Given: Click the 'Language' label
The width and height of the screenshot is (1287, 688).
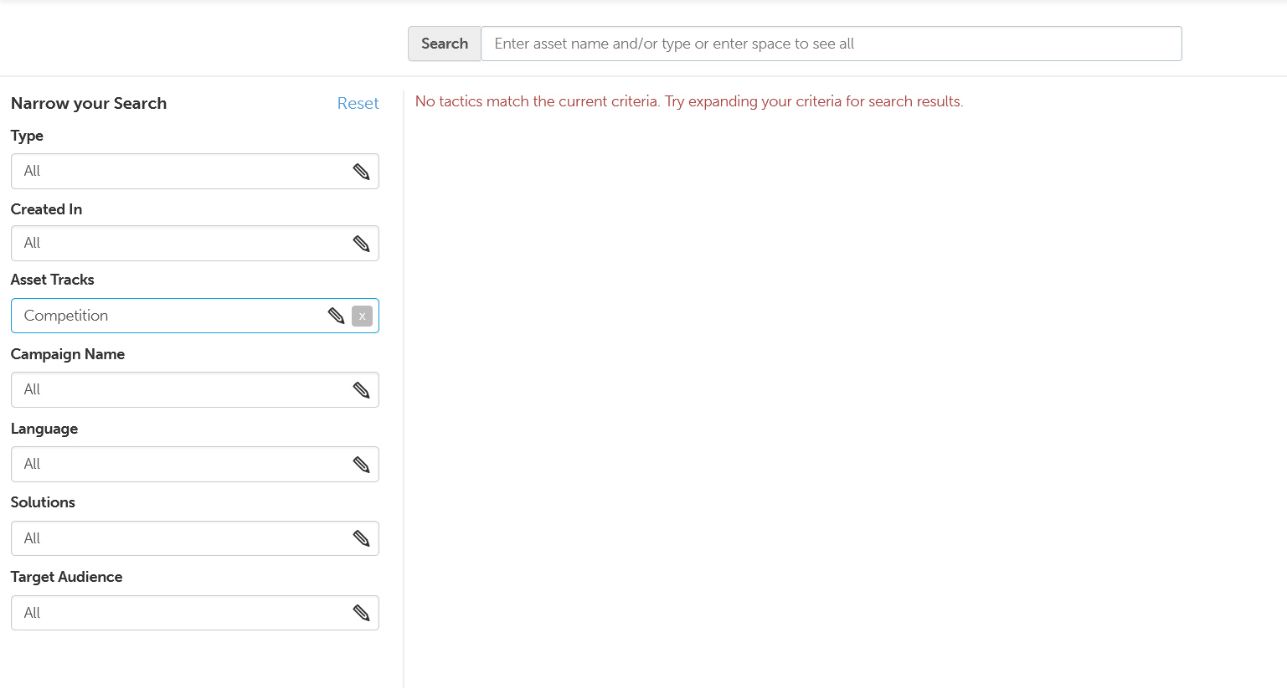Looking at the screenshot, I should click(44, 429).
